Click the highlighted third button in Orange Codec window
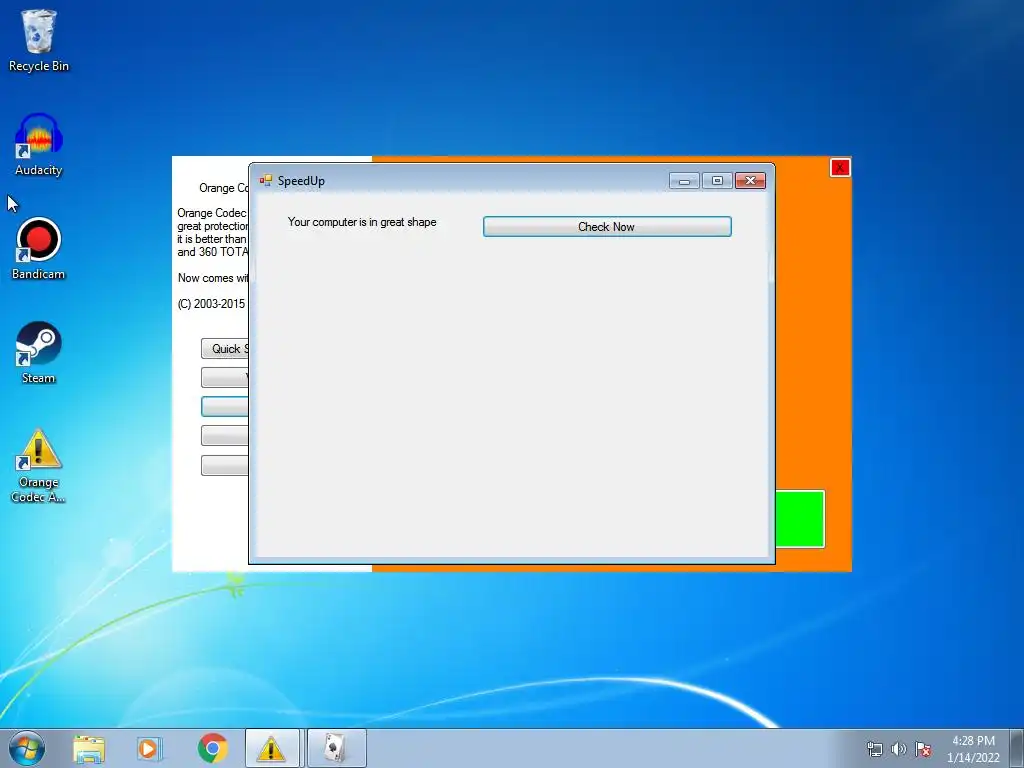The image size is (1024, 768). [225, 406]
